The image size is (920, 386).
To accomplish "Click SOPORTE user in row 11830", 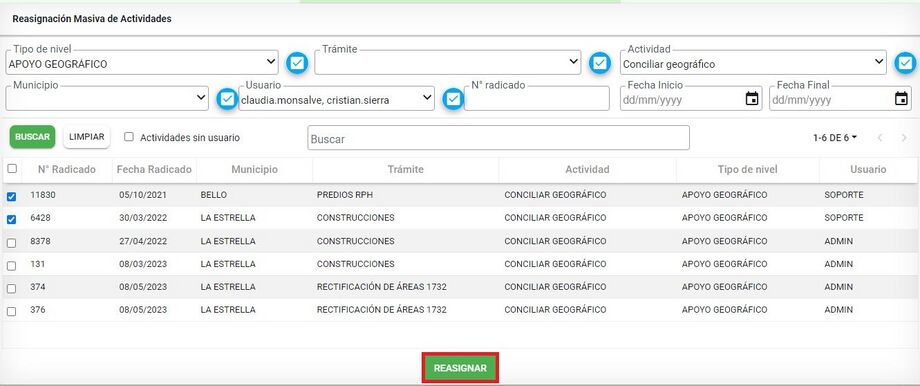I will tap(844, 195).
